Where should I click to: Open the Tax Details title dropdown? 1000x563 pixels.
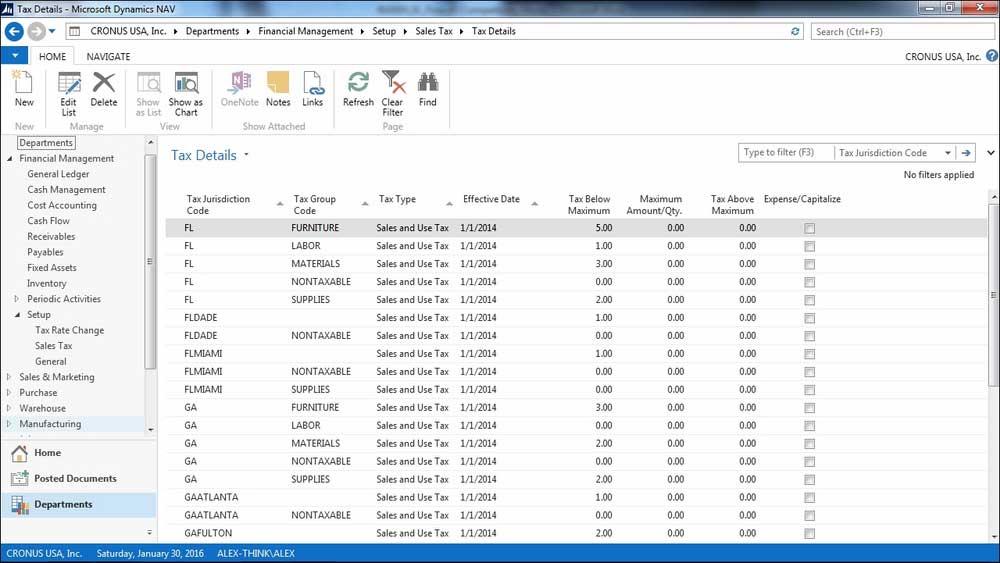tap(246, 155)
